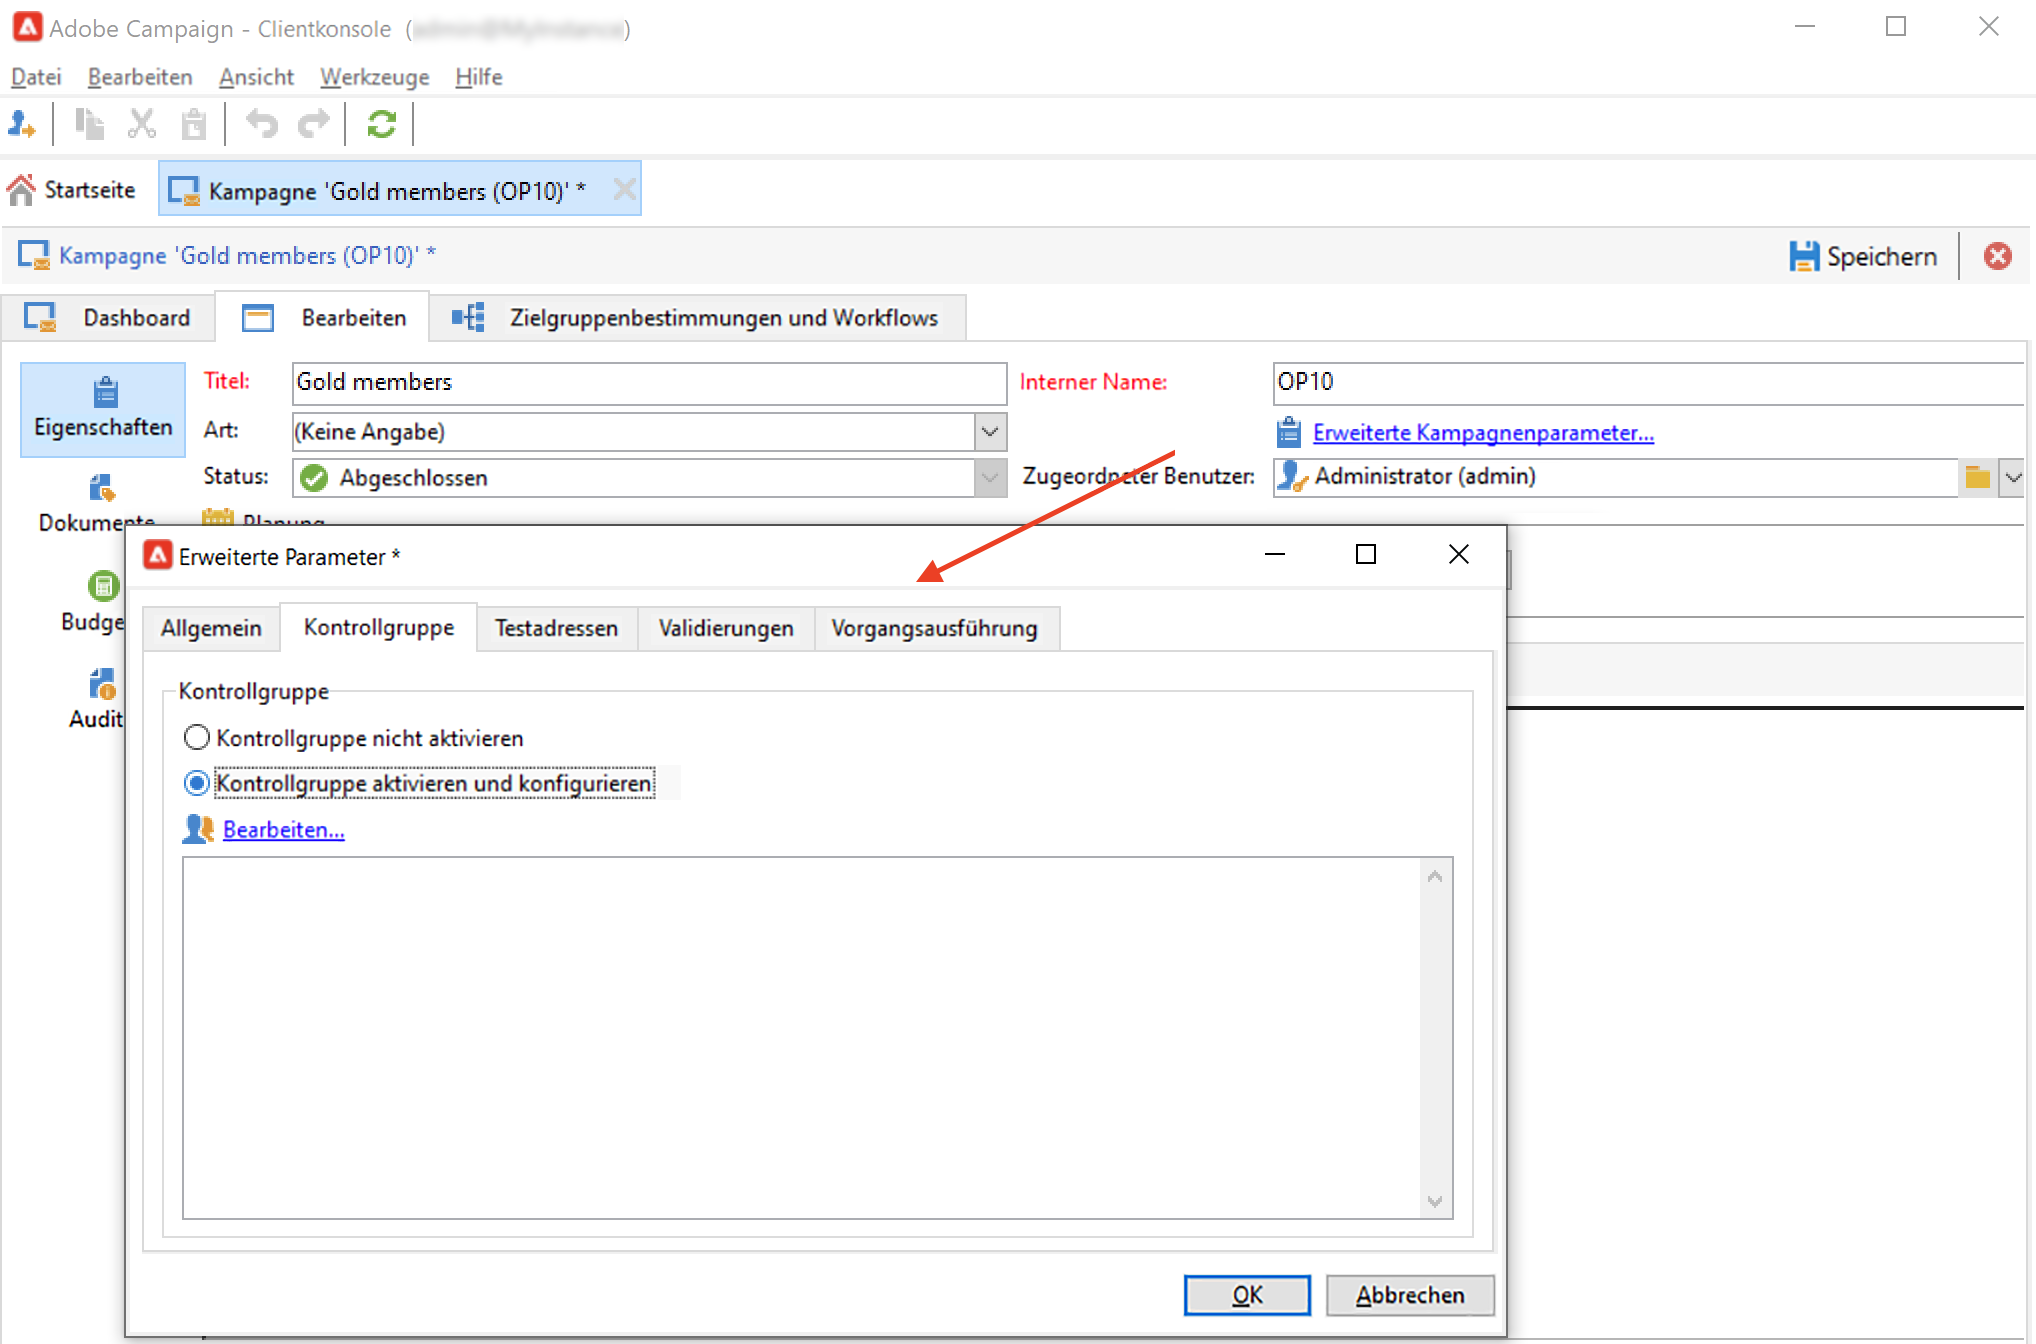The width and height of the screenshot is (2036, 1344).
Task: Open the Eigenschaften sidebar section
Action: pos(103,409)
